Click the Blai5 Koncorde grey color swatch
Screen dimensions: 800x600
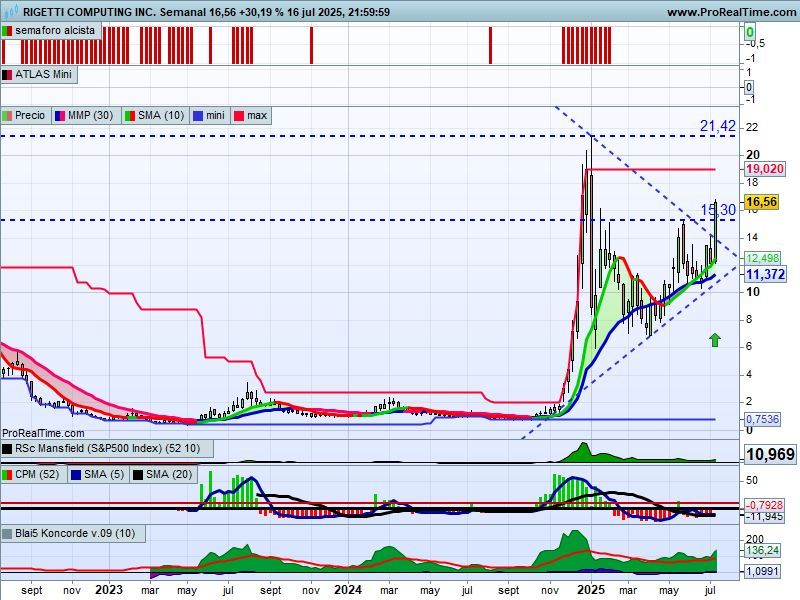[7, 534]
